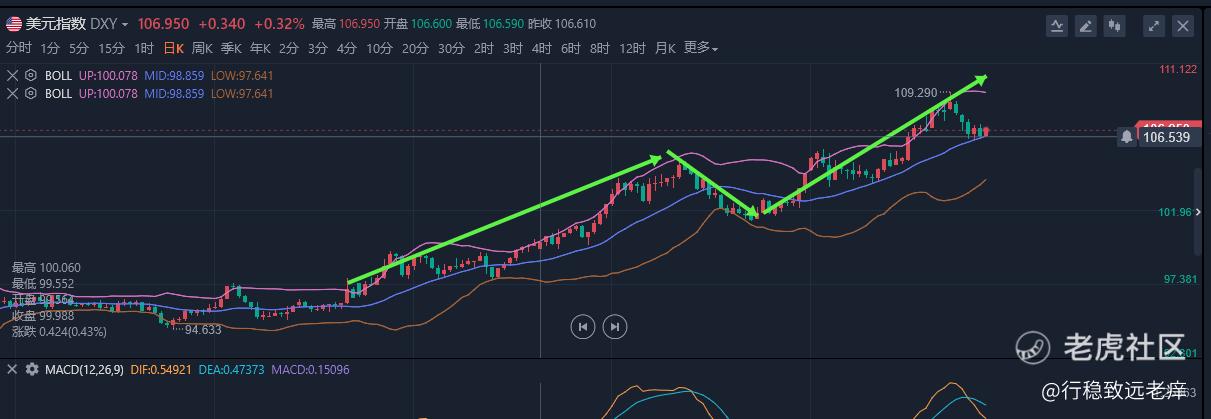
Task: Click the 开盘 106.600 open value
Action: [x=420, y=23]
